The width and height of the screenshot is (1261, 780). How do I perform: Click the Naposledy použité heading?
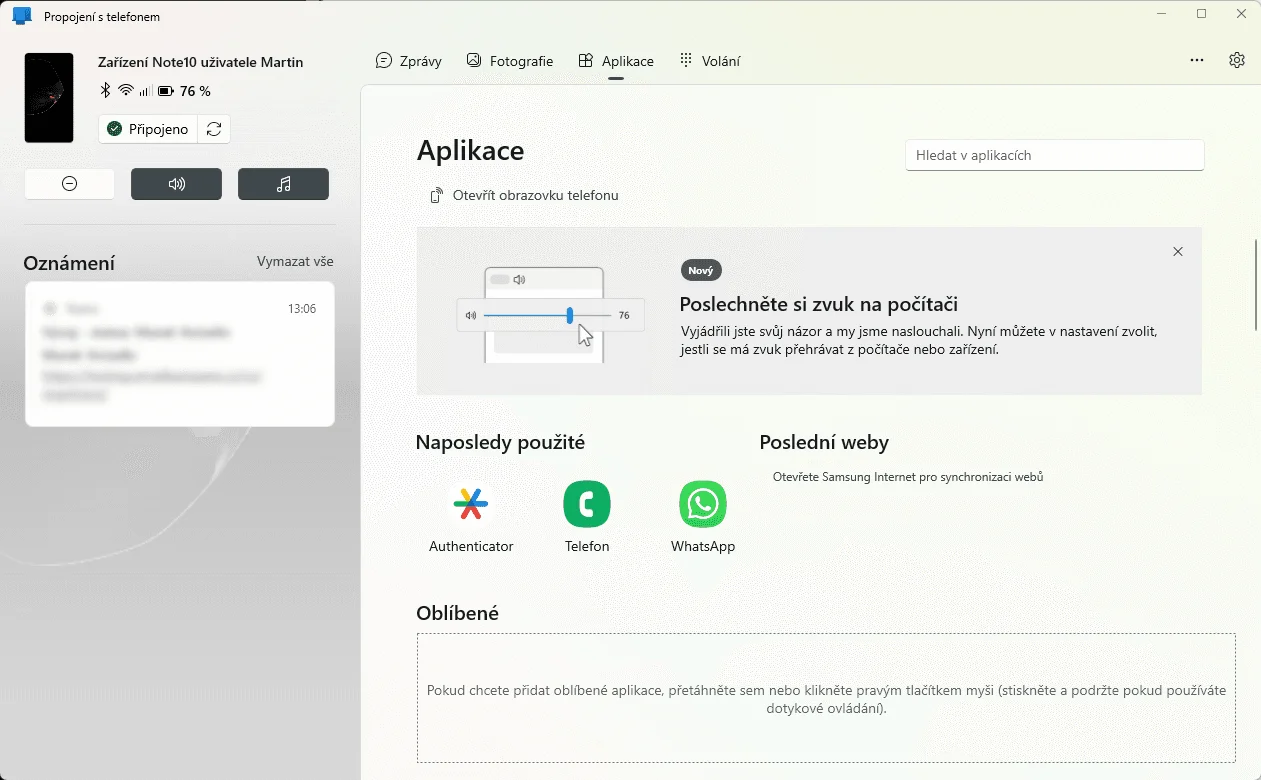(x=500, y=442)
